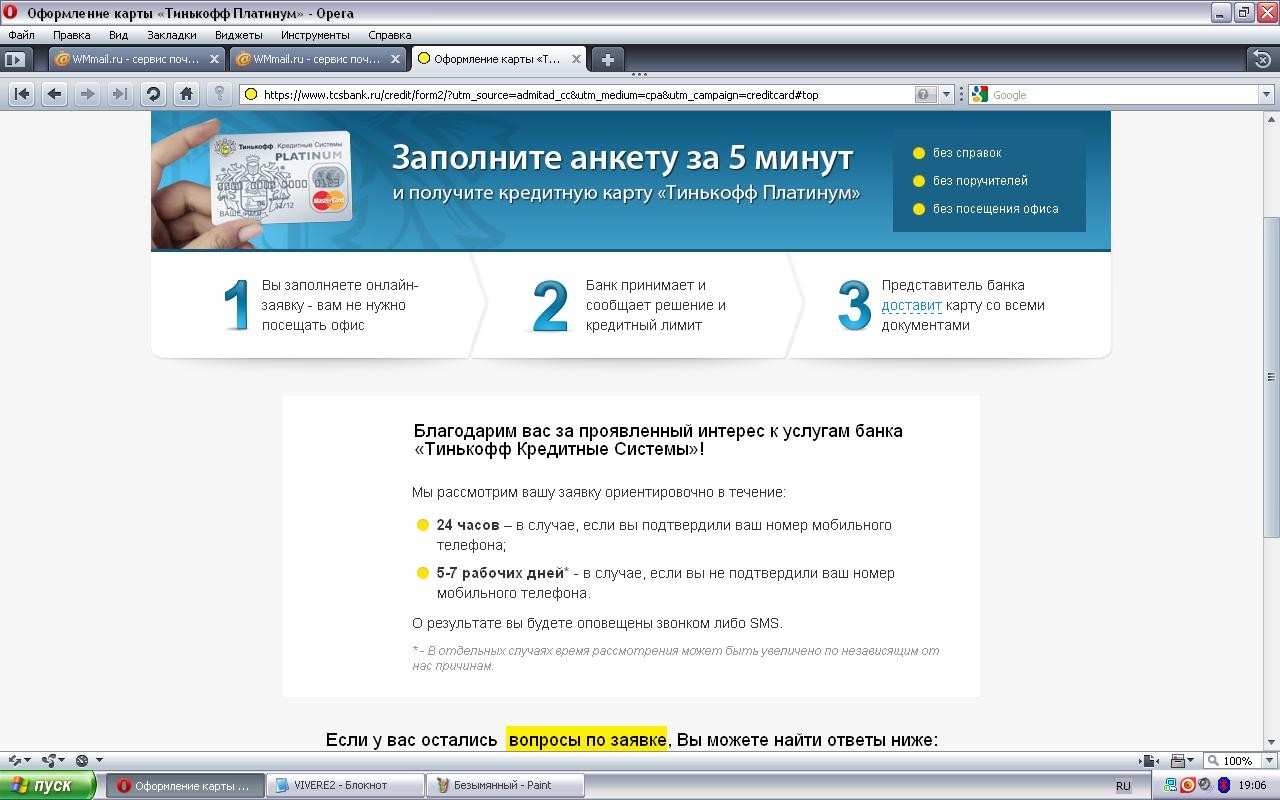Click the Fast Forward navigation button
The image size is (1280, 800).
(x=120, y=94)
